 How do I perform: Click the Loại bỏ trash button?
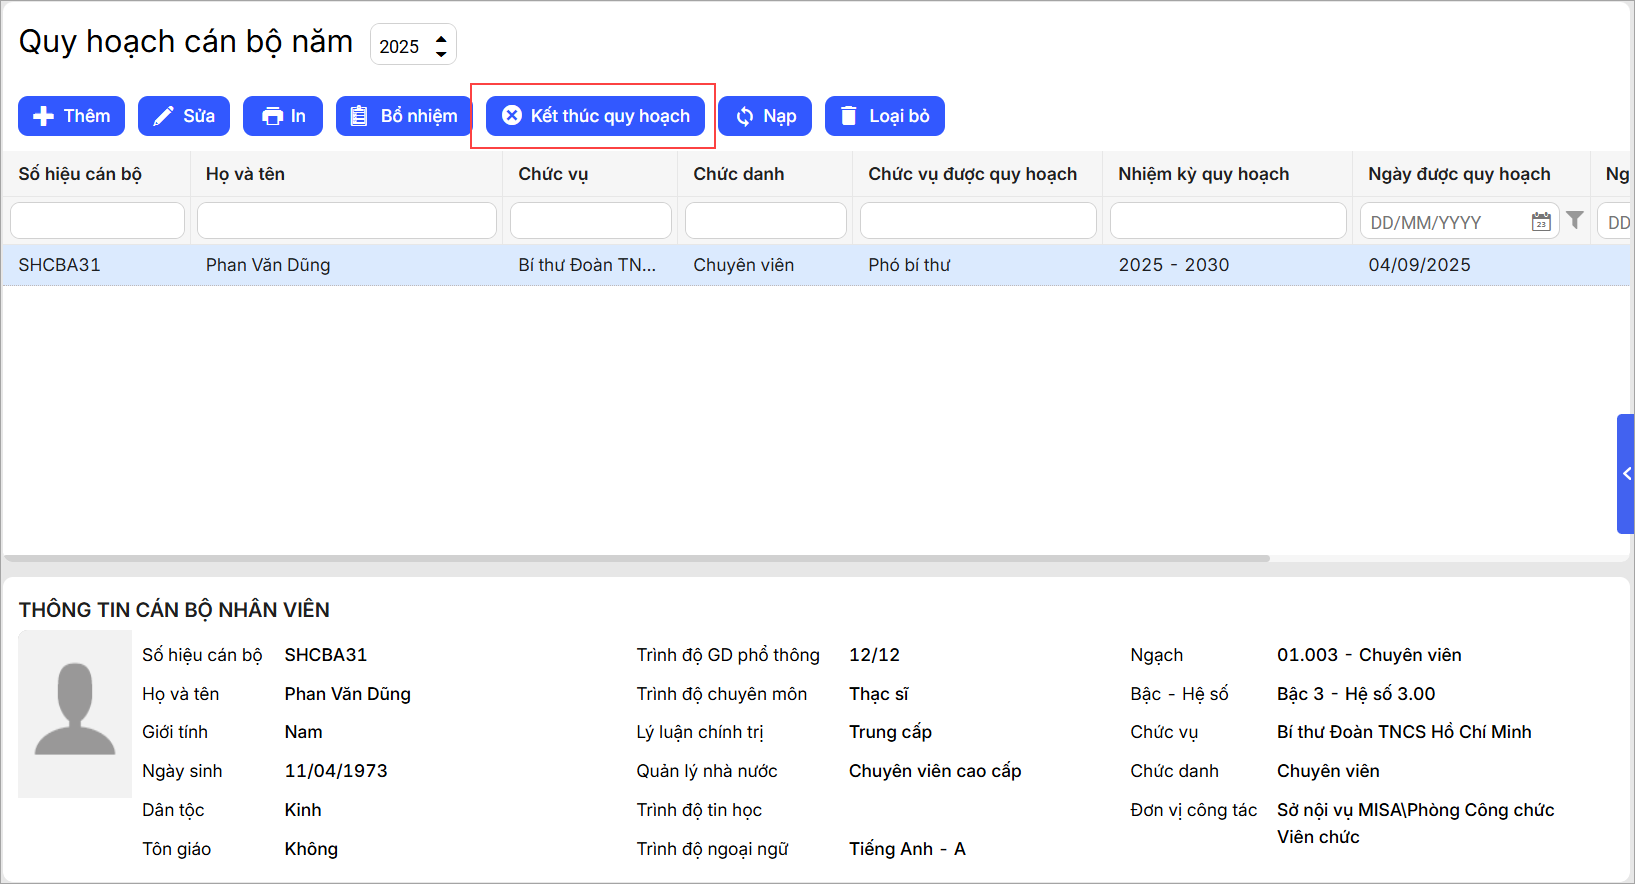click(x=884, y=116)
